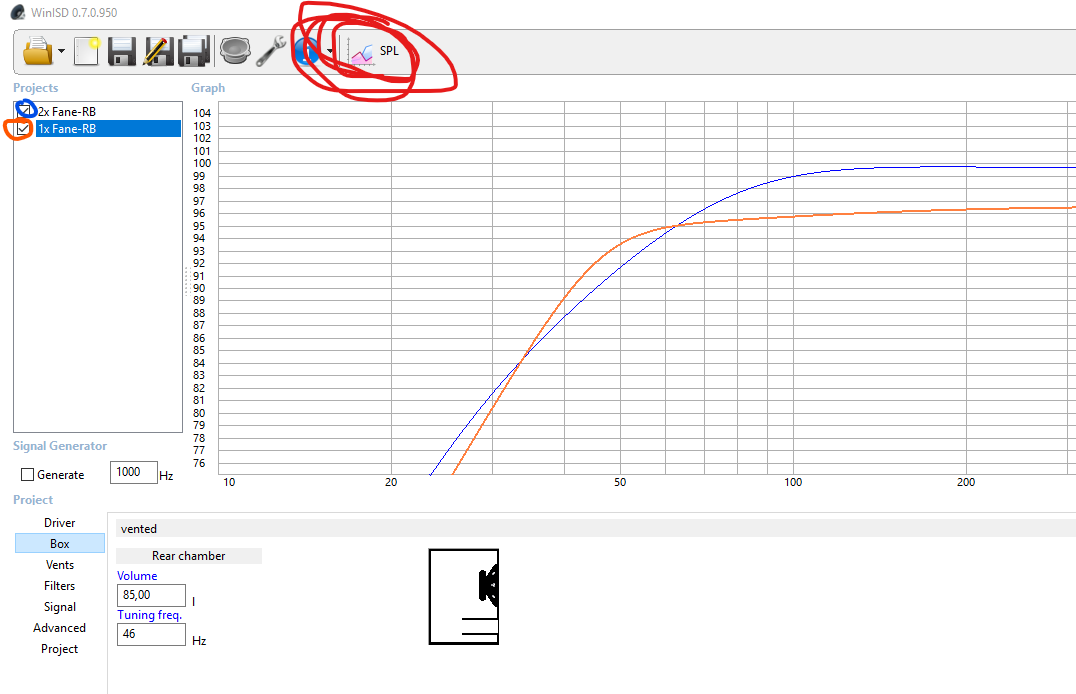Open the SPL graph type selector
This screenshot has height=694, width=1076.
pos(374,51)
